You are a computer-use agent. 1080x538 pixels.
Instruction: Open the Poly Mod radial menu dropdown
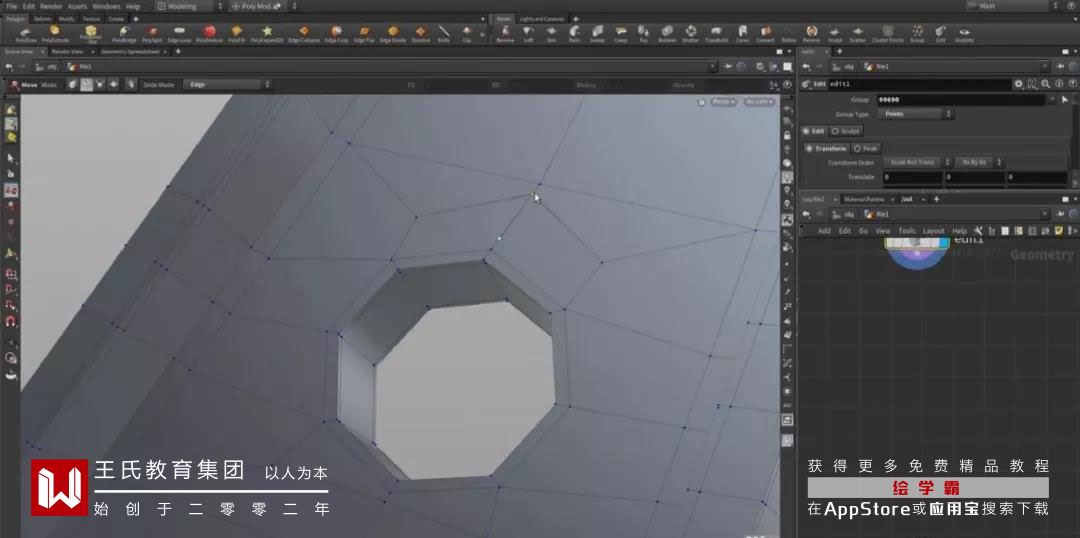tap(264, 6)
